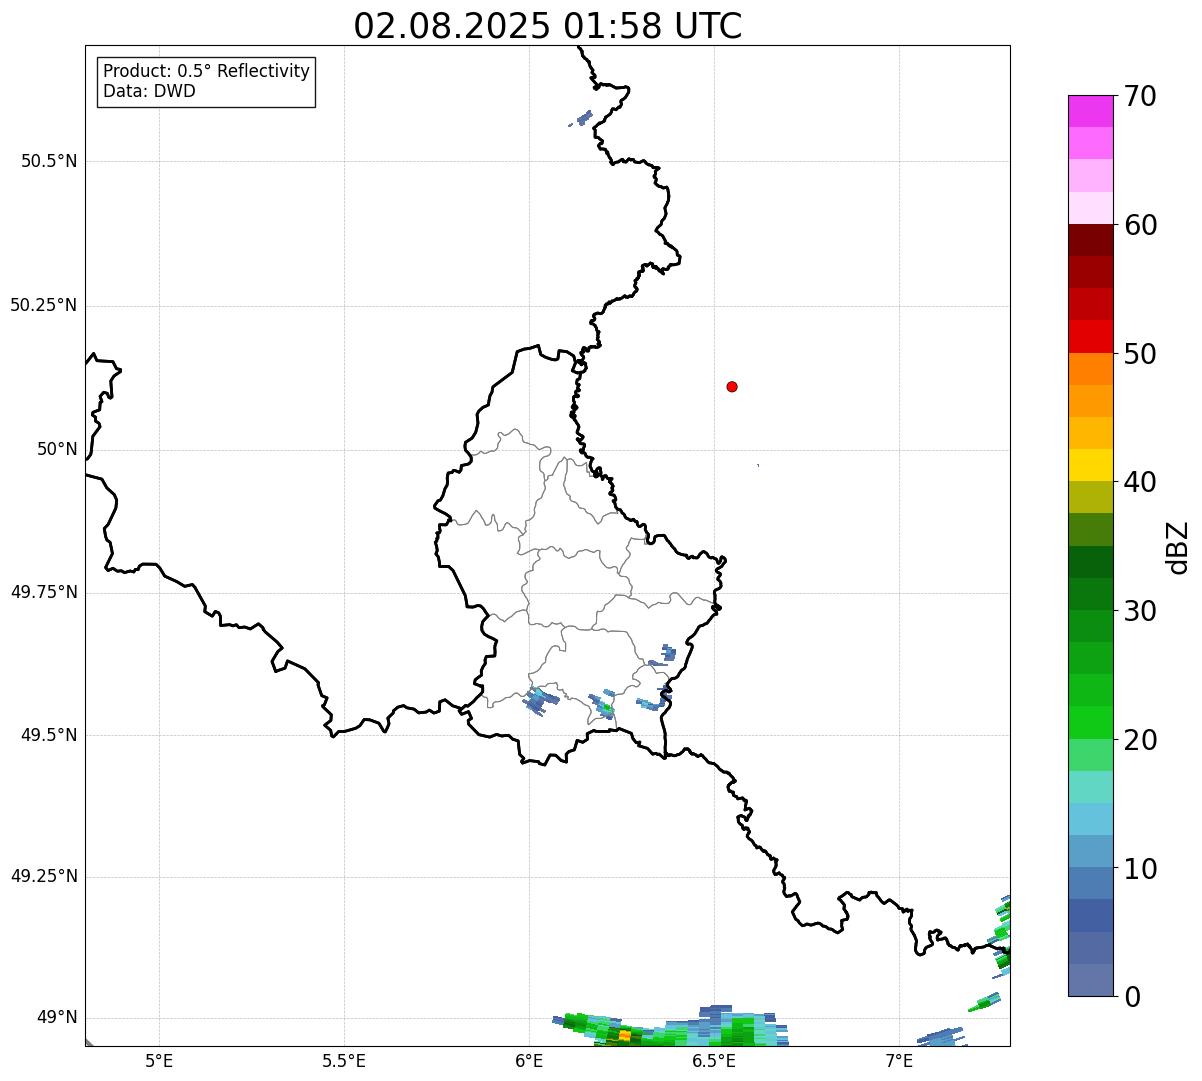Click the colorbar tick label 70
Image resolution: width=1202 pixels, height=1081 pixels.
(x=1140, y=96)
